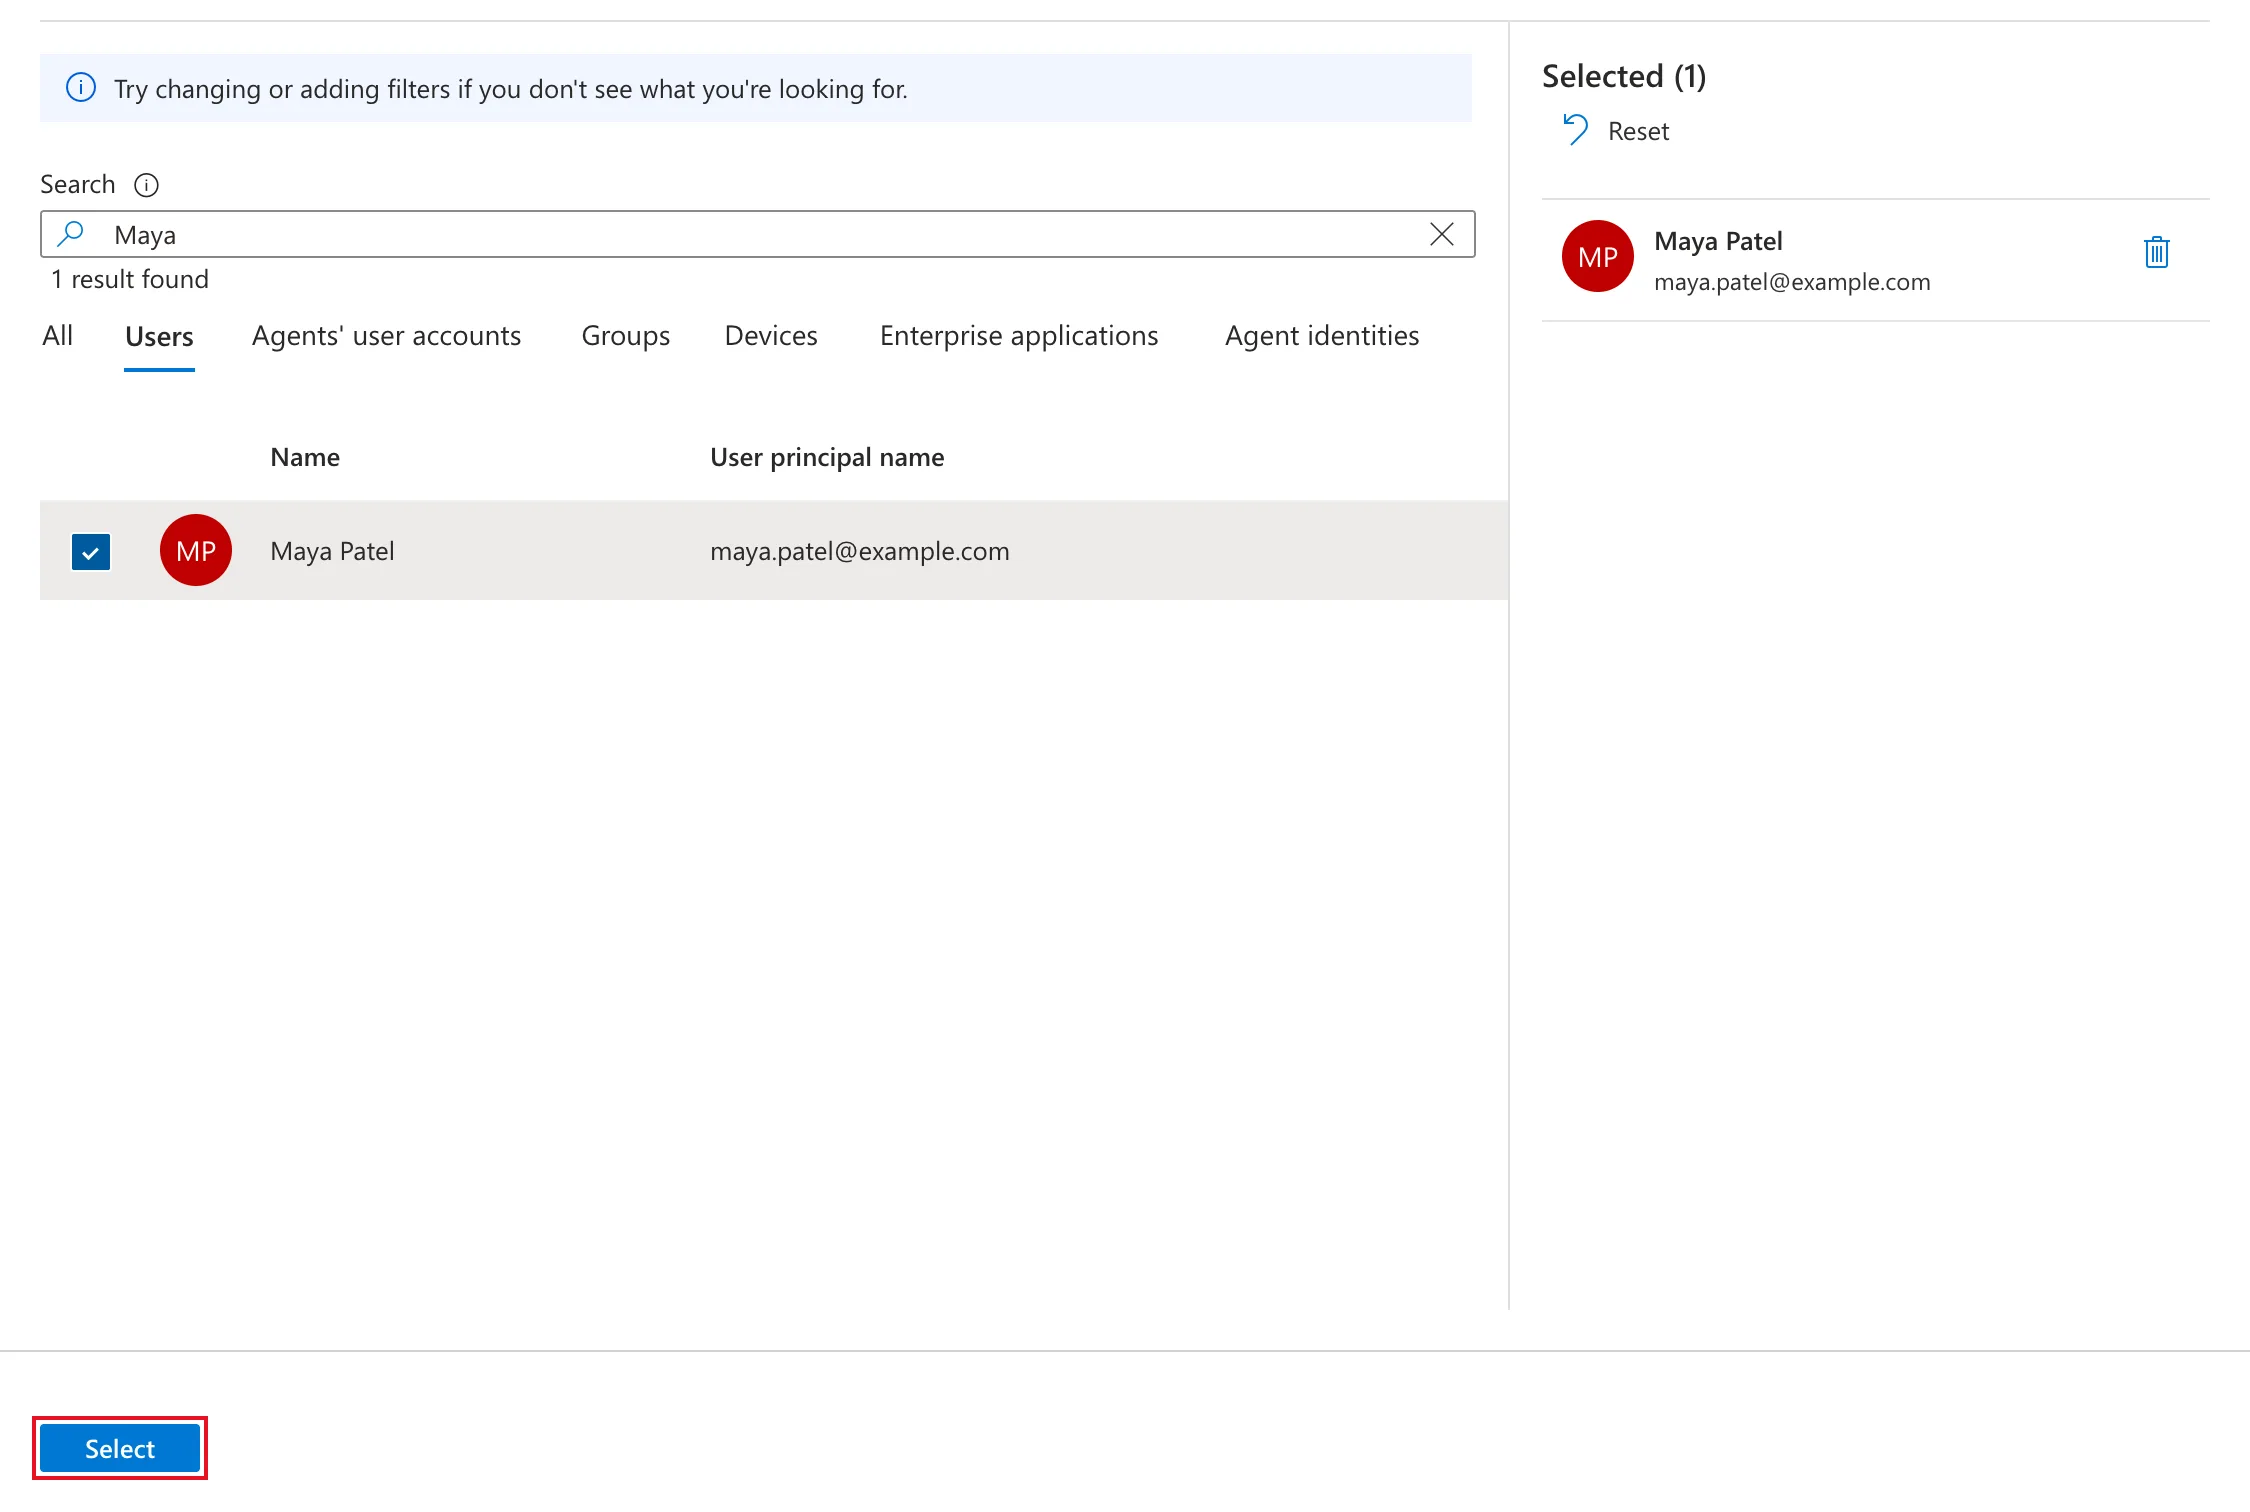Click the Reset undo arrow icon
This screenshot has height=1512, width=2250.
[1575, 130]
